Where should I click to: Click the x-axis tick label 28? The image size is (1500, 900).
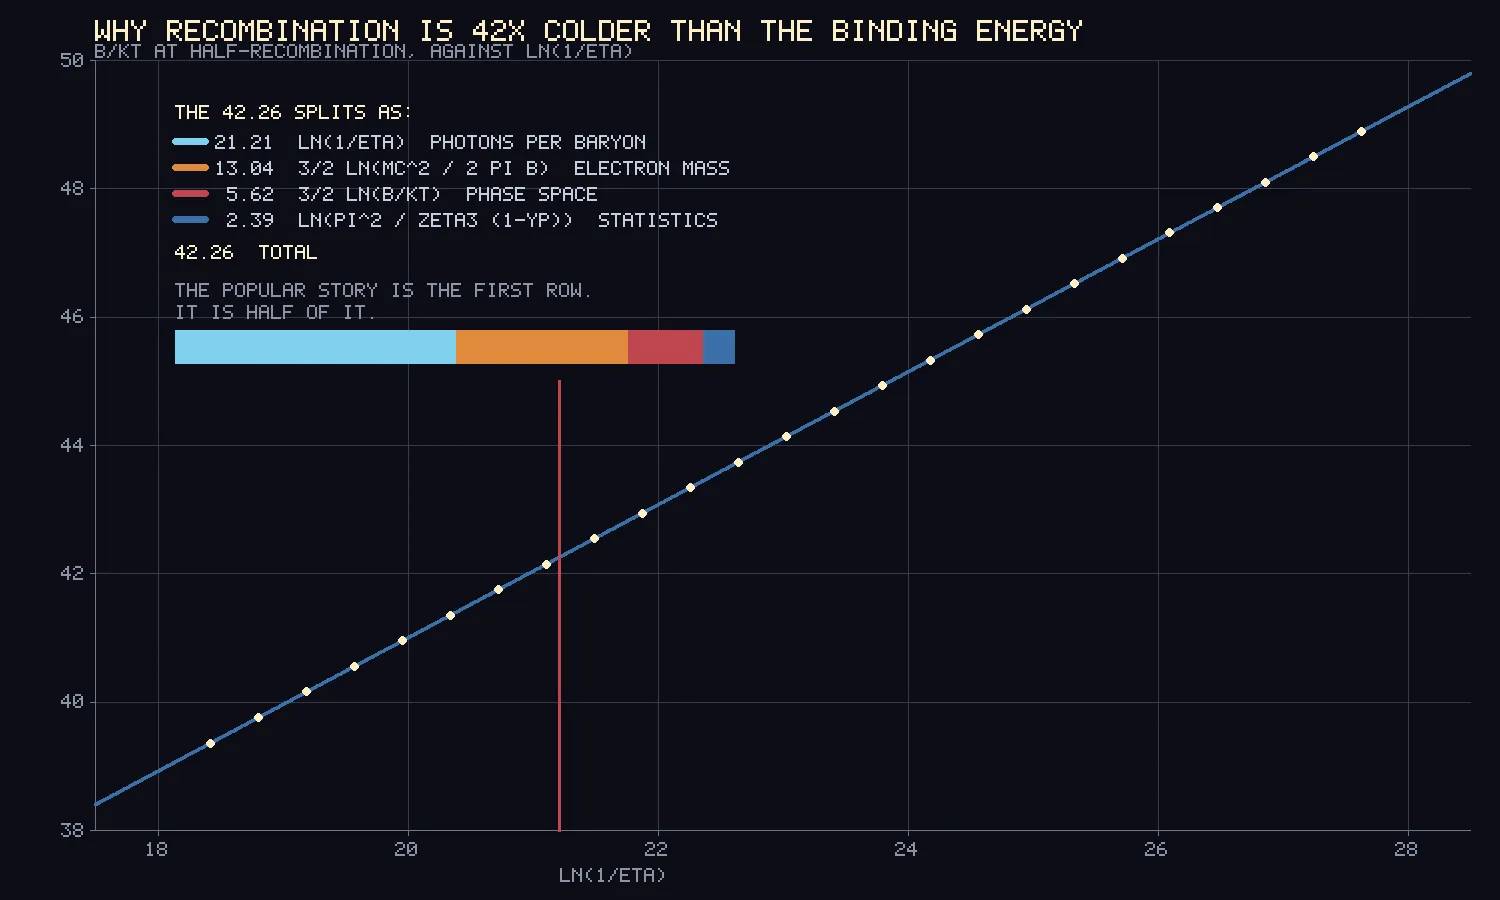1406,849
